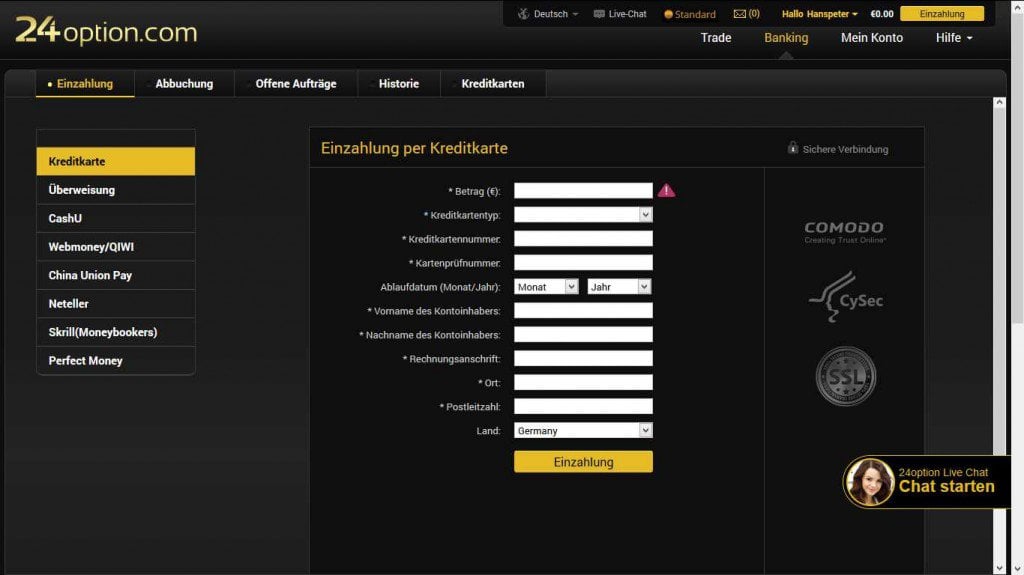Open the messages envelope icon

point(739,14)
